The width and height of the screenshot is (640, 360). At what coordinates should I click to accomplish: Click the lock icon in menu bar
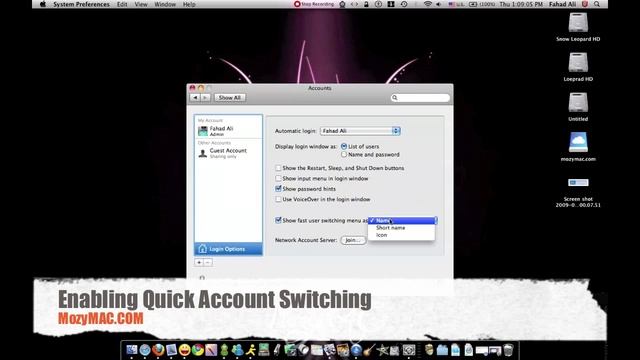click(x=366, y=4)
